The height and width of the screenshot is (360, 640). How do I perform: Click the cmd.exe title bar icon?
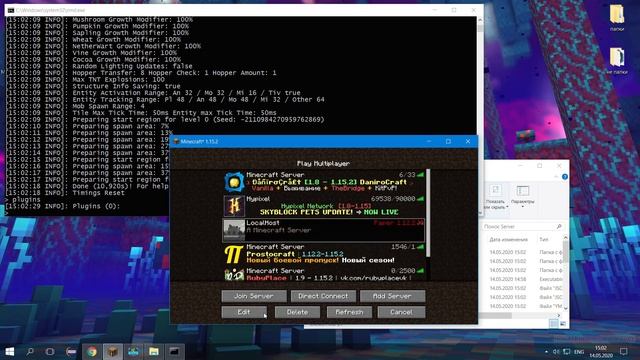11,10
